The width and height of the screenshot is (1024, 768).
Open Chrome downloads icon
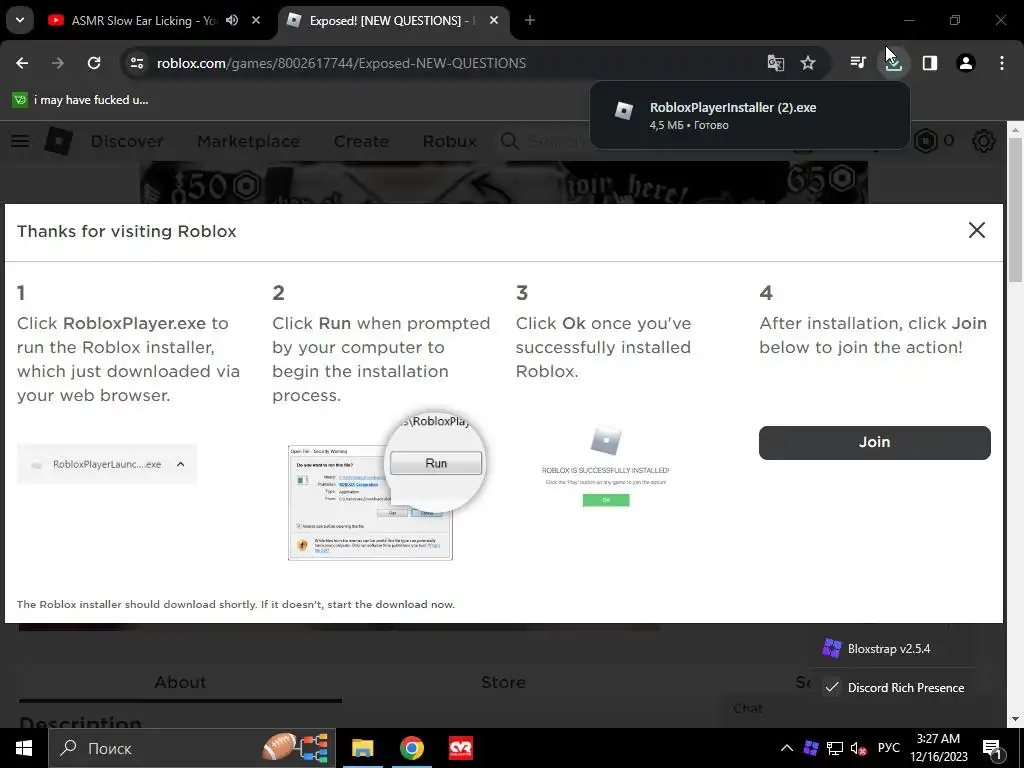coord(893,63)
